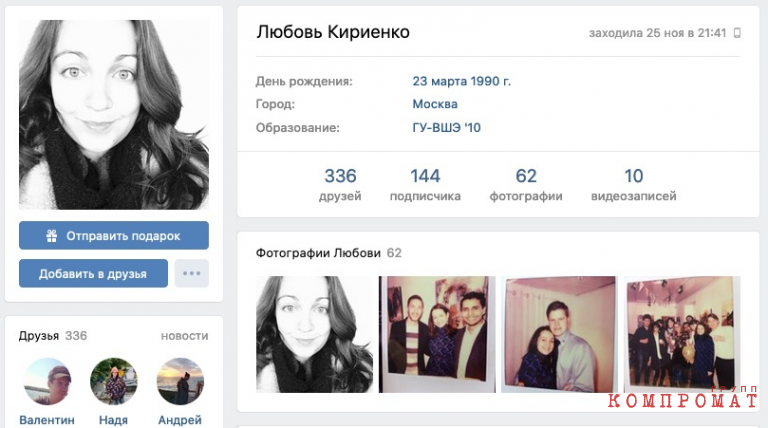
Task: Open Валентин's friend avatar
Action: (x=47, y=381)
